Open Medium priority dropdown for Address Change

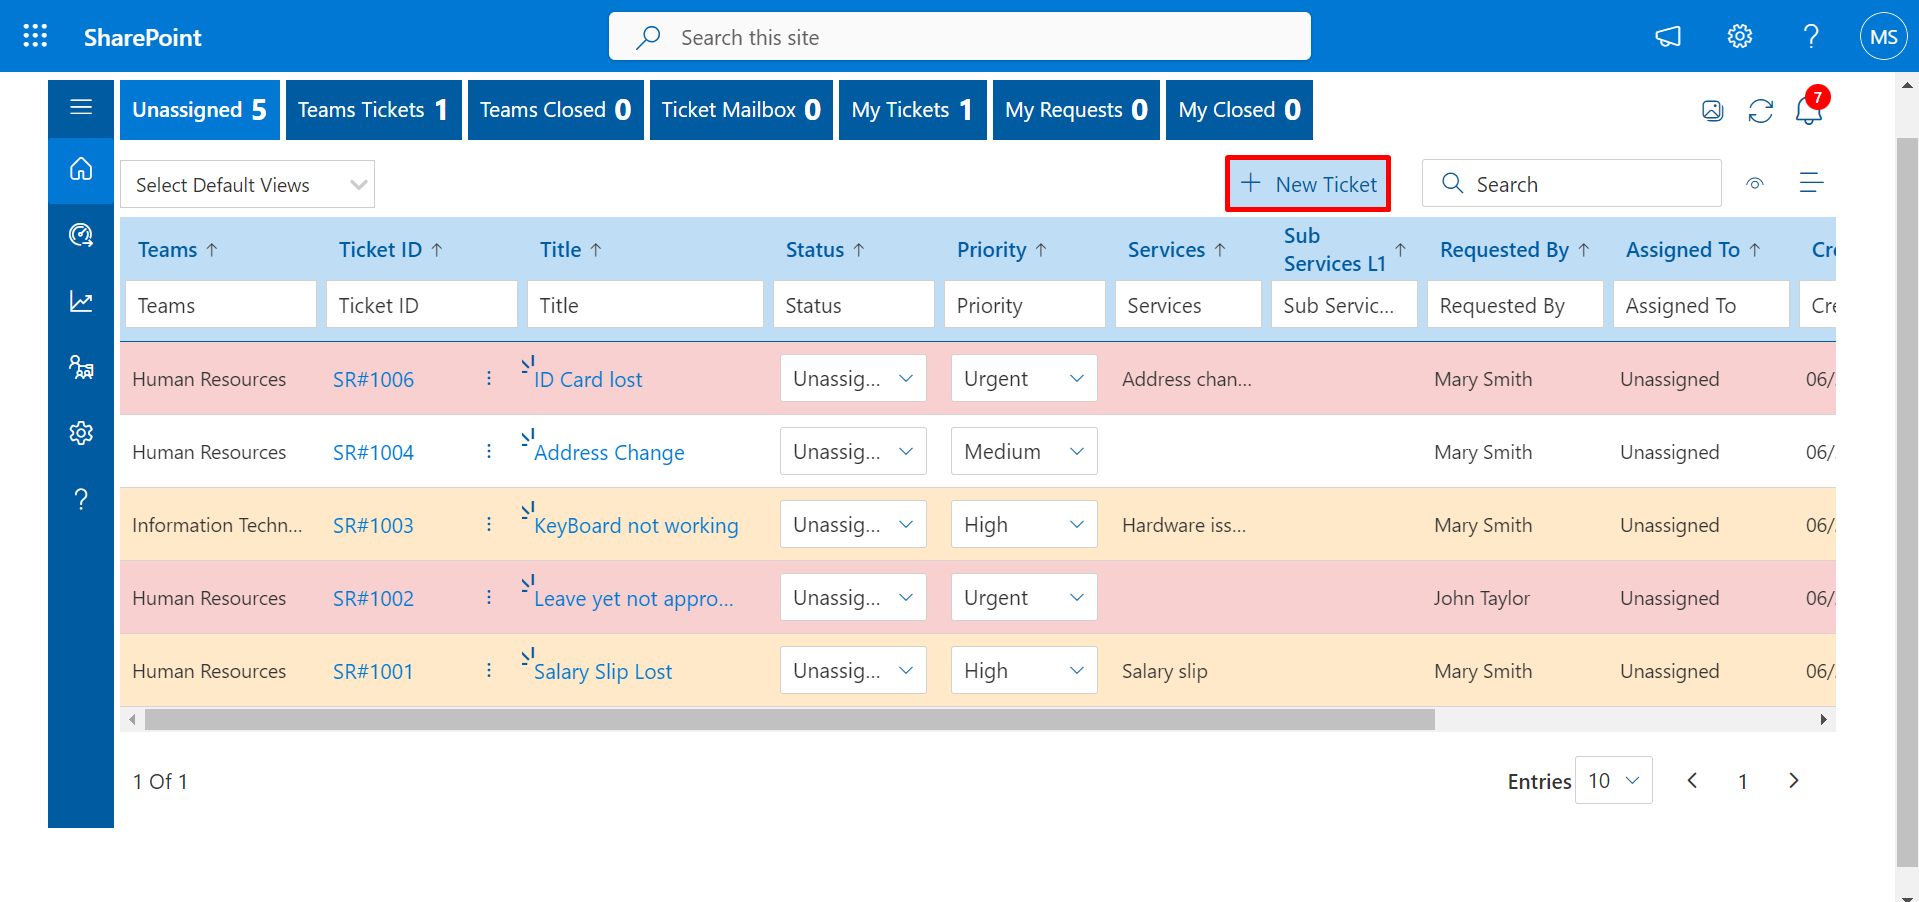(1024, 451)
